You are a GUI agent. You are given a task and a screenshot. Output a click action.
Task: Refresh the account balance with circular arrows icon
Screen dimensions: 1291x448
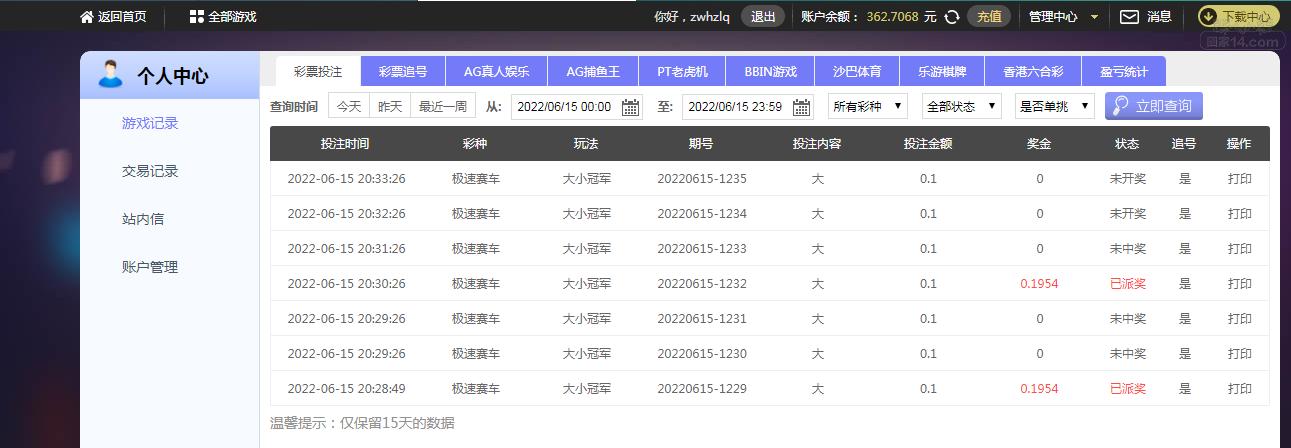952,16
